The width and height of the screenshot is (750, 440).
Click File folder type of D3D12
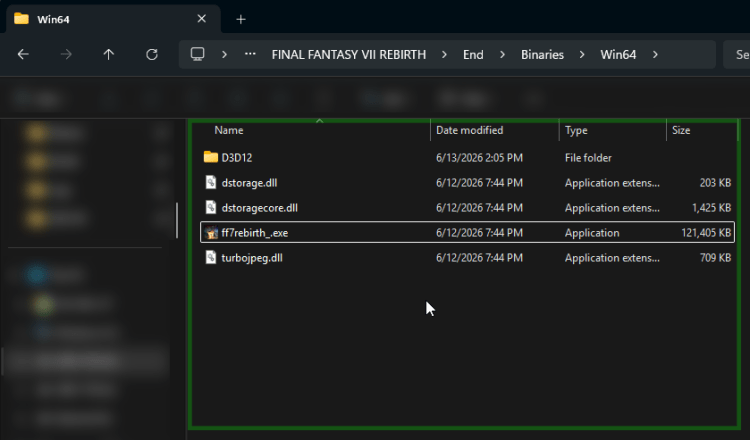[x=588, y=158]
